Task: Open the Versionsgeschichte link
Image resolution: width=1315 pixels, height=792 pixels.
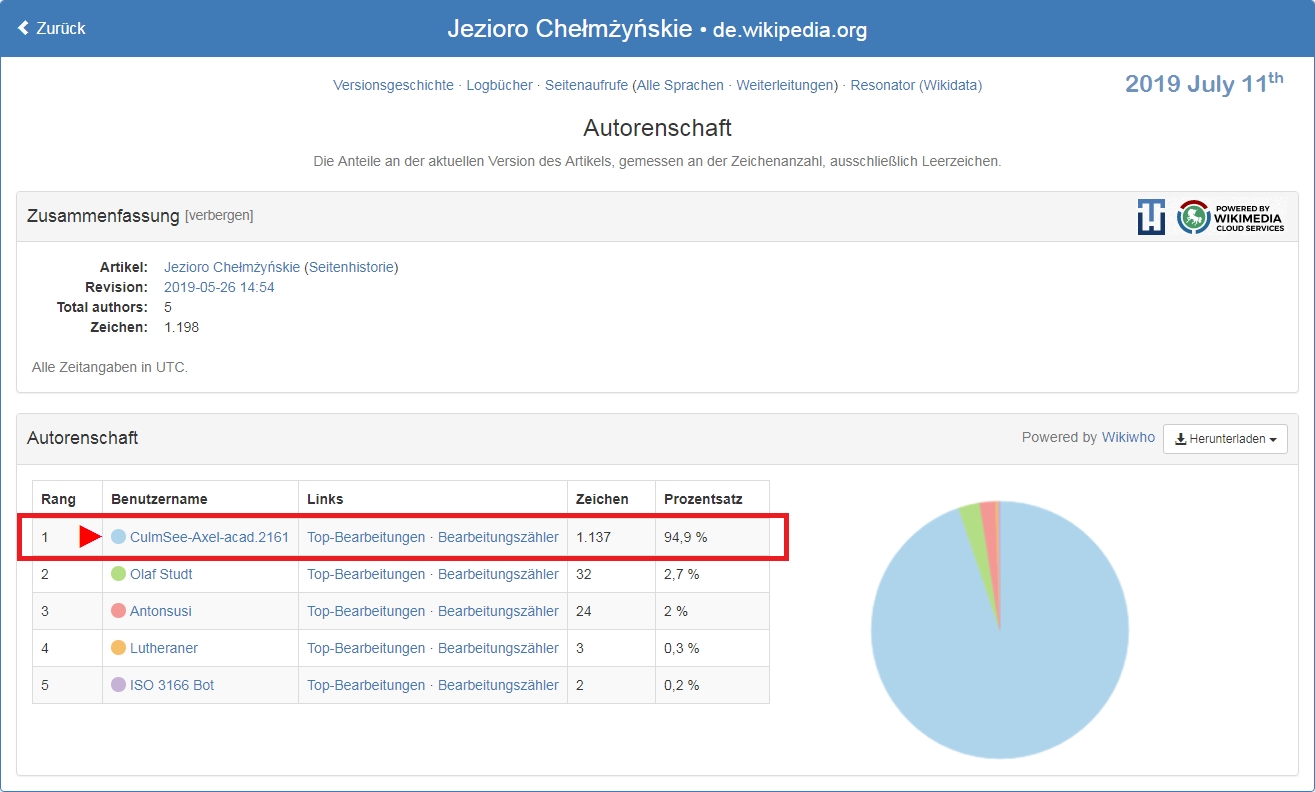Action: click(393, 85)
